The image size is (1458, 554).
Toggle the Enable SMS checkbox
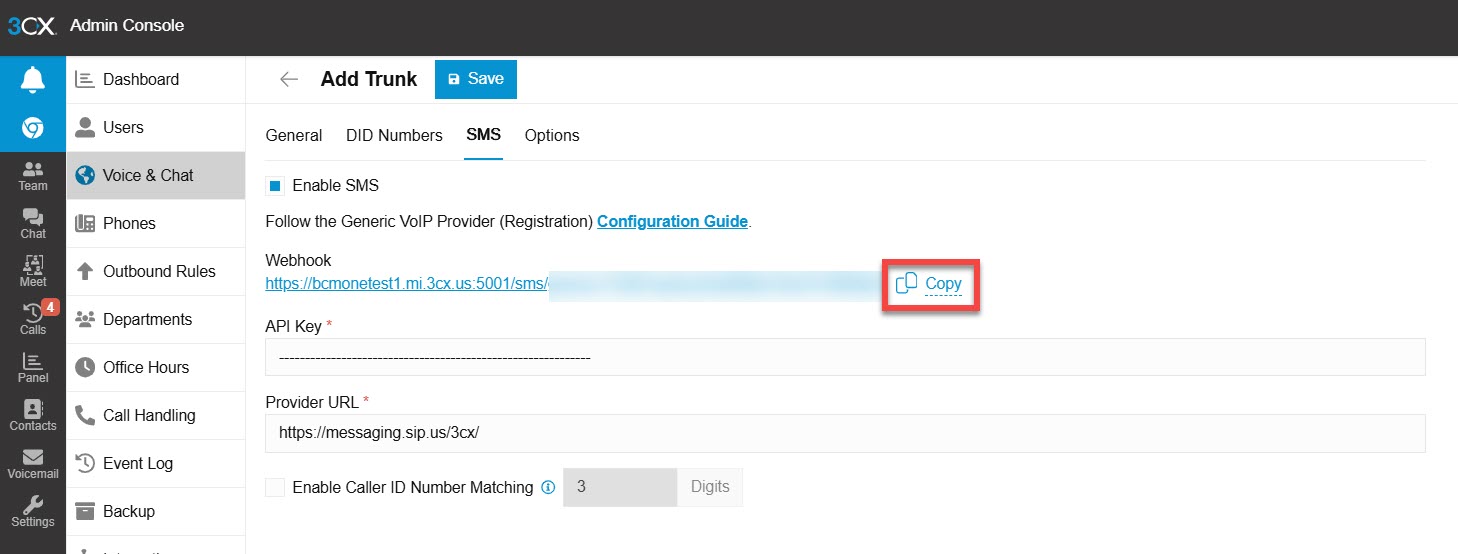click(275, 186)
